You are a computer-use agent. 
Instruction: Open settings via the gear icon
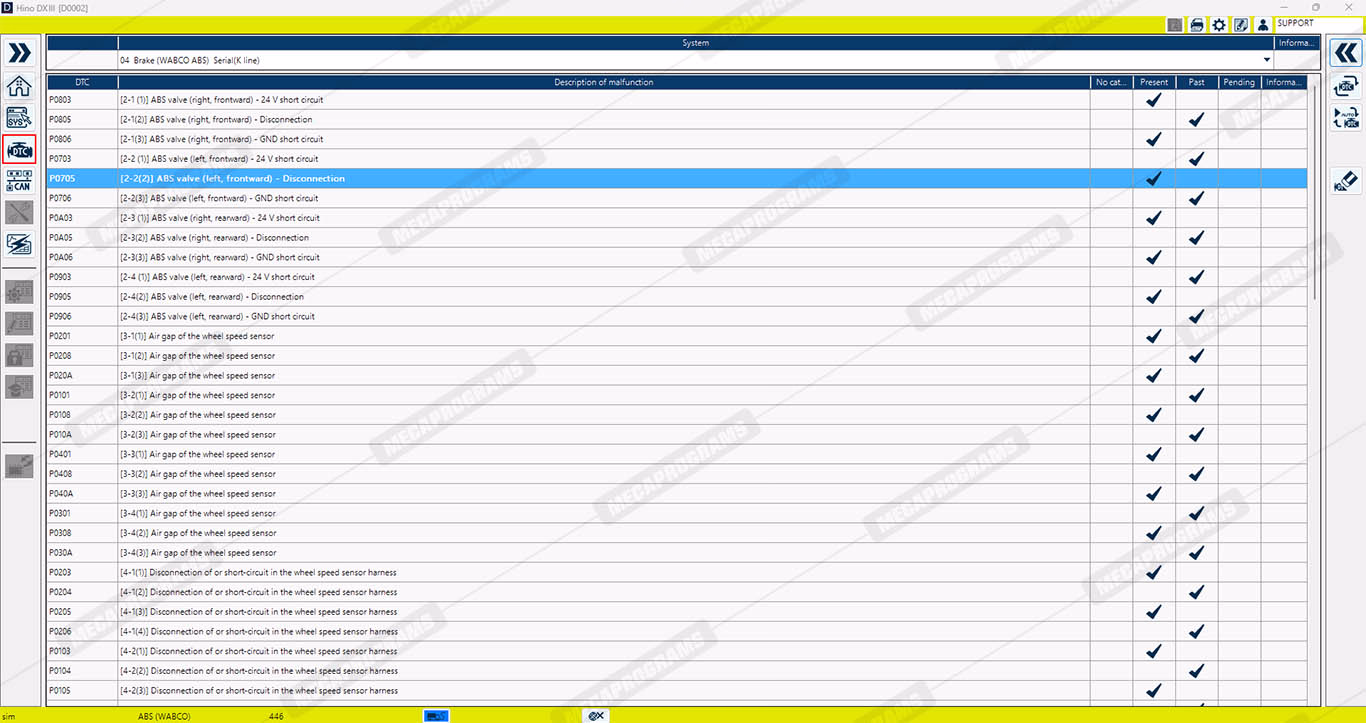pyautogui.click(x=1219, y=25)
